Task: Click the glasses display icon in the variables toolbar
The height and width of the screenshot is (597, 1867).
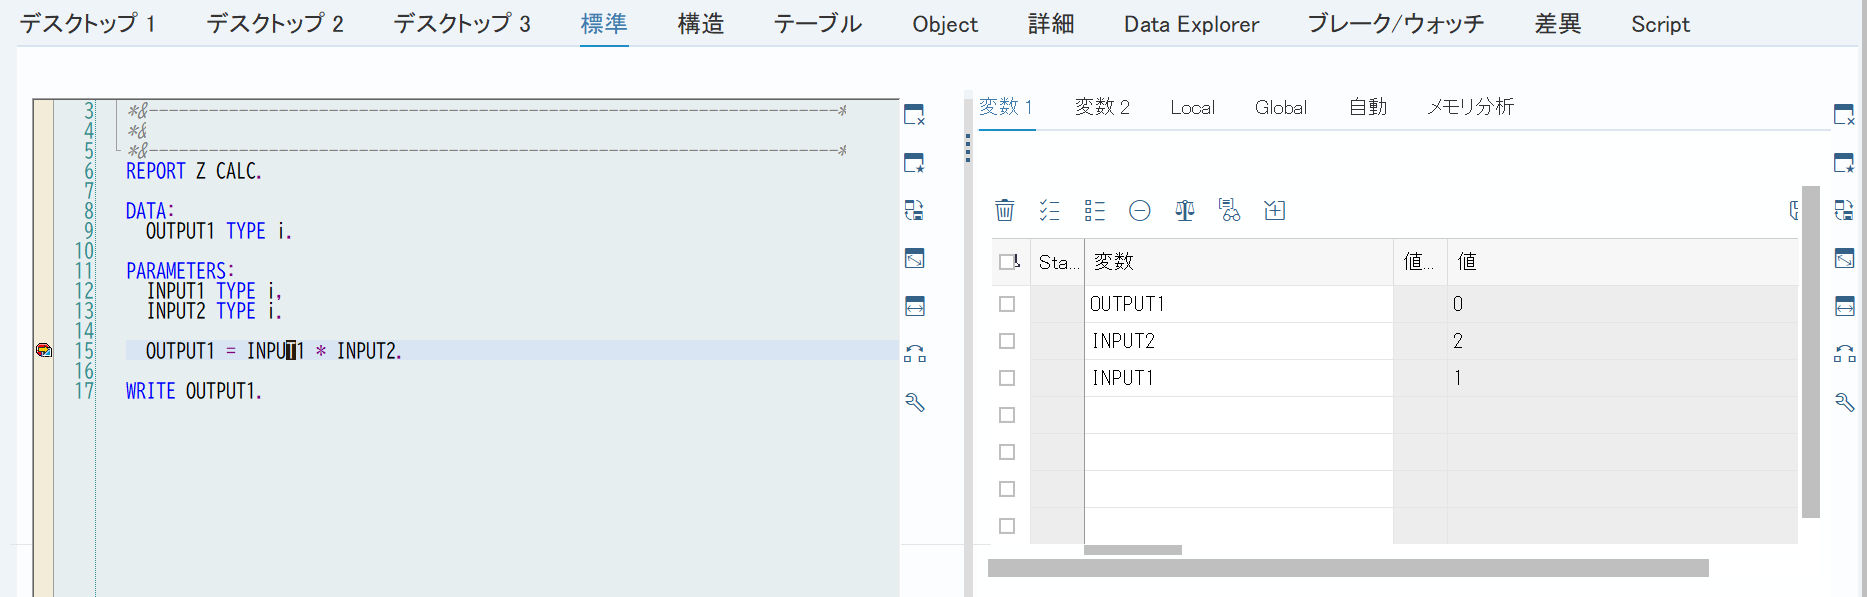Action: (x=1229, y=210)
